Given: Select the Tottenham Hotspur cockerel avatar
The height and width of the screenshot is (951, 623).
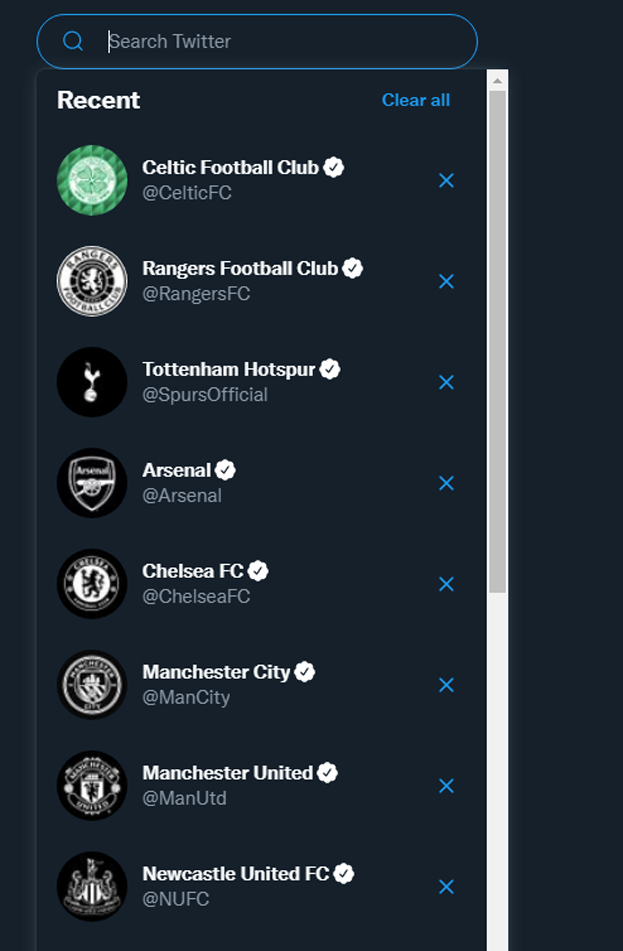Looking at the screenshot, I should 92,382.
